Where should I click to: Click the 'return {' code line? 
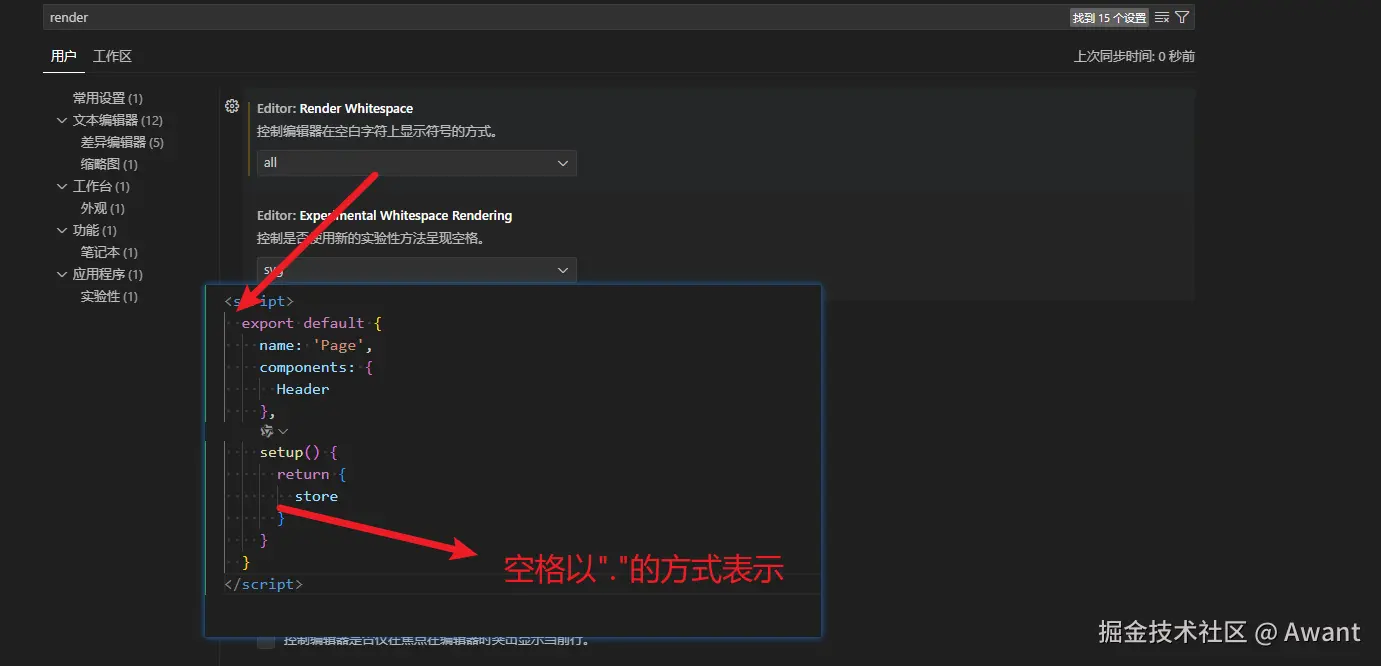tap(311, 474)
